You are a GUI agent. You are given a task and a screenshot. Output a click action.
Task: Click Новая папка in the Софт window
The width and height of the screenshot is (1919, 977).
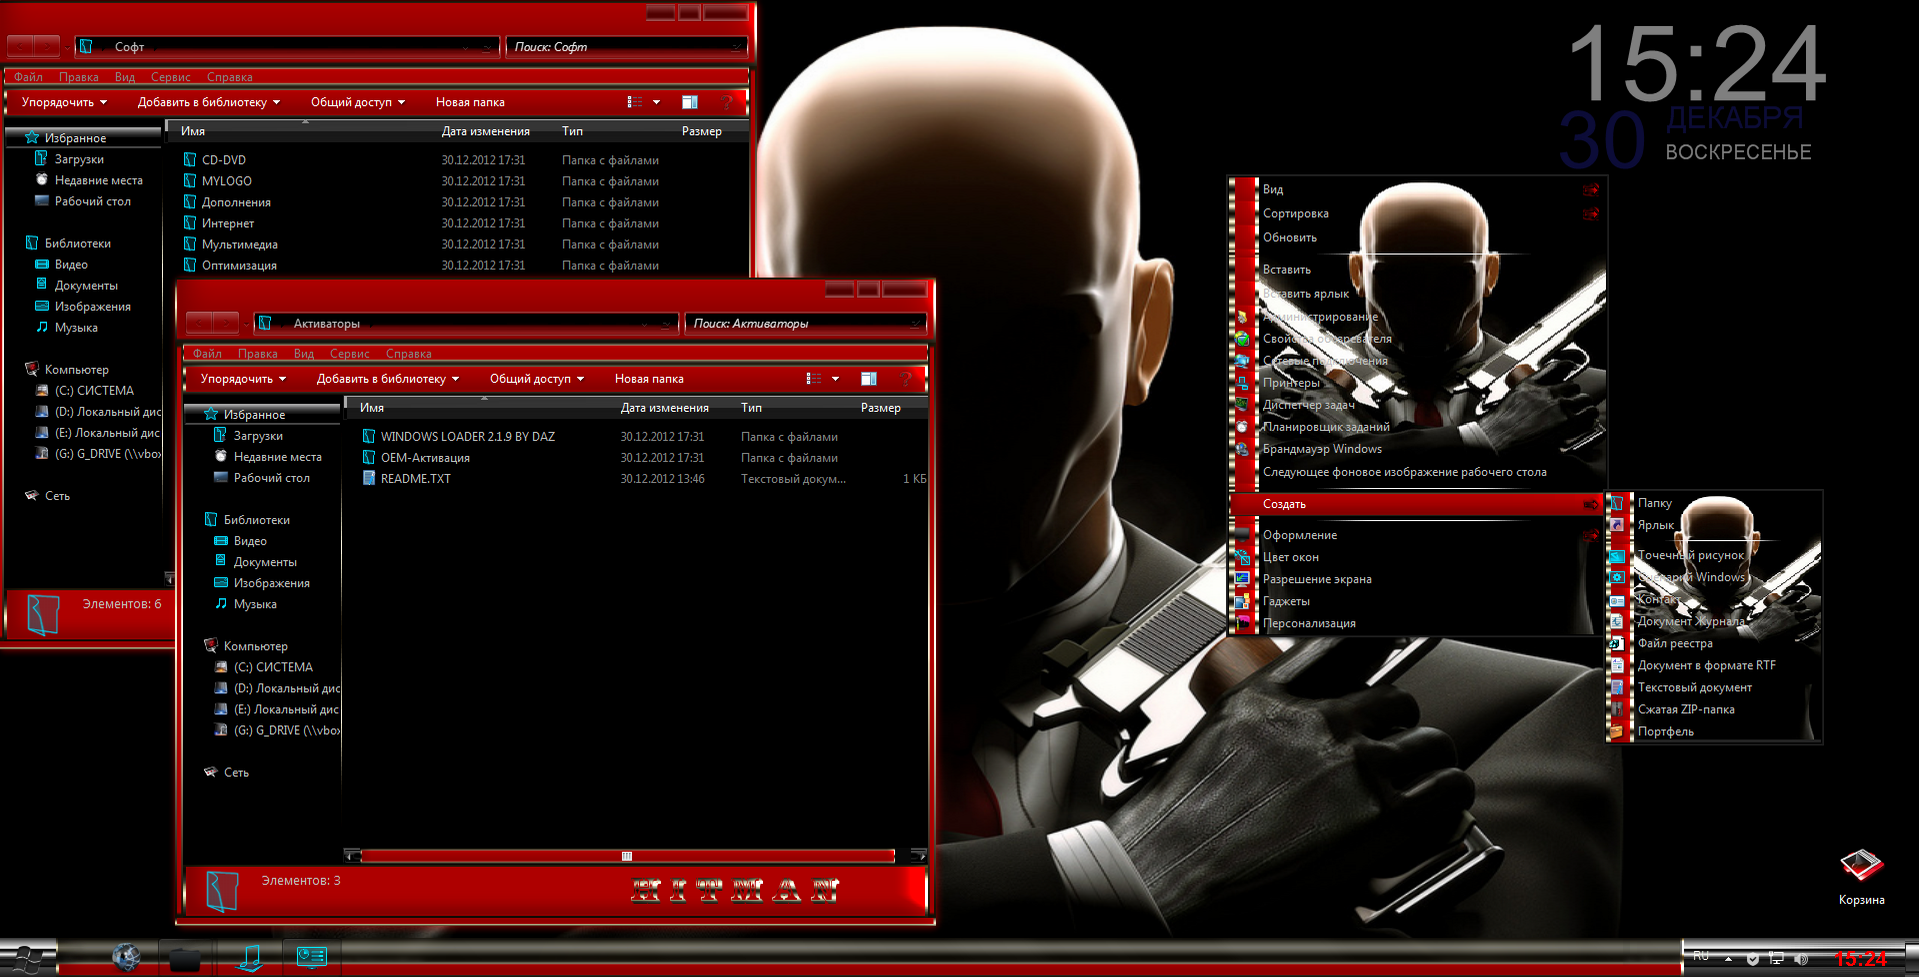tap(470, 102)
